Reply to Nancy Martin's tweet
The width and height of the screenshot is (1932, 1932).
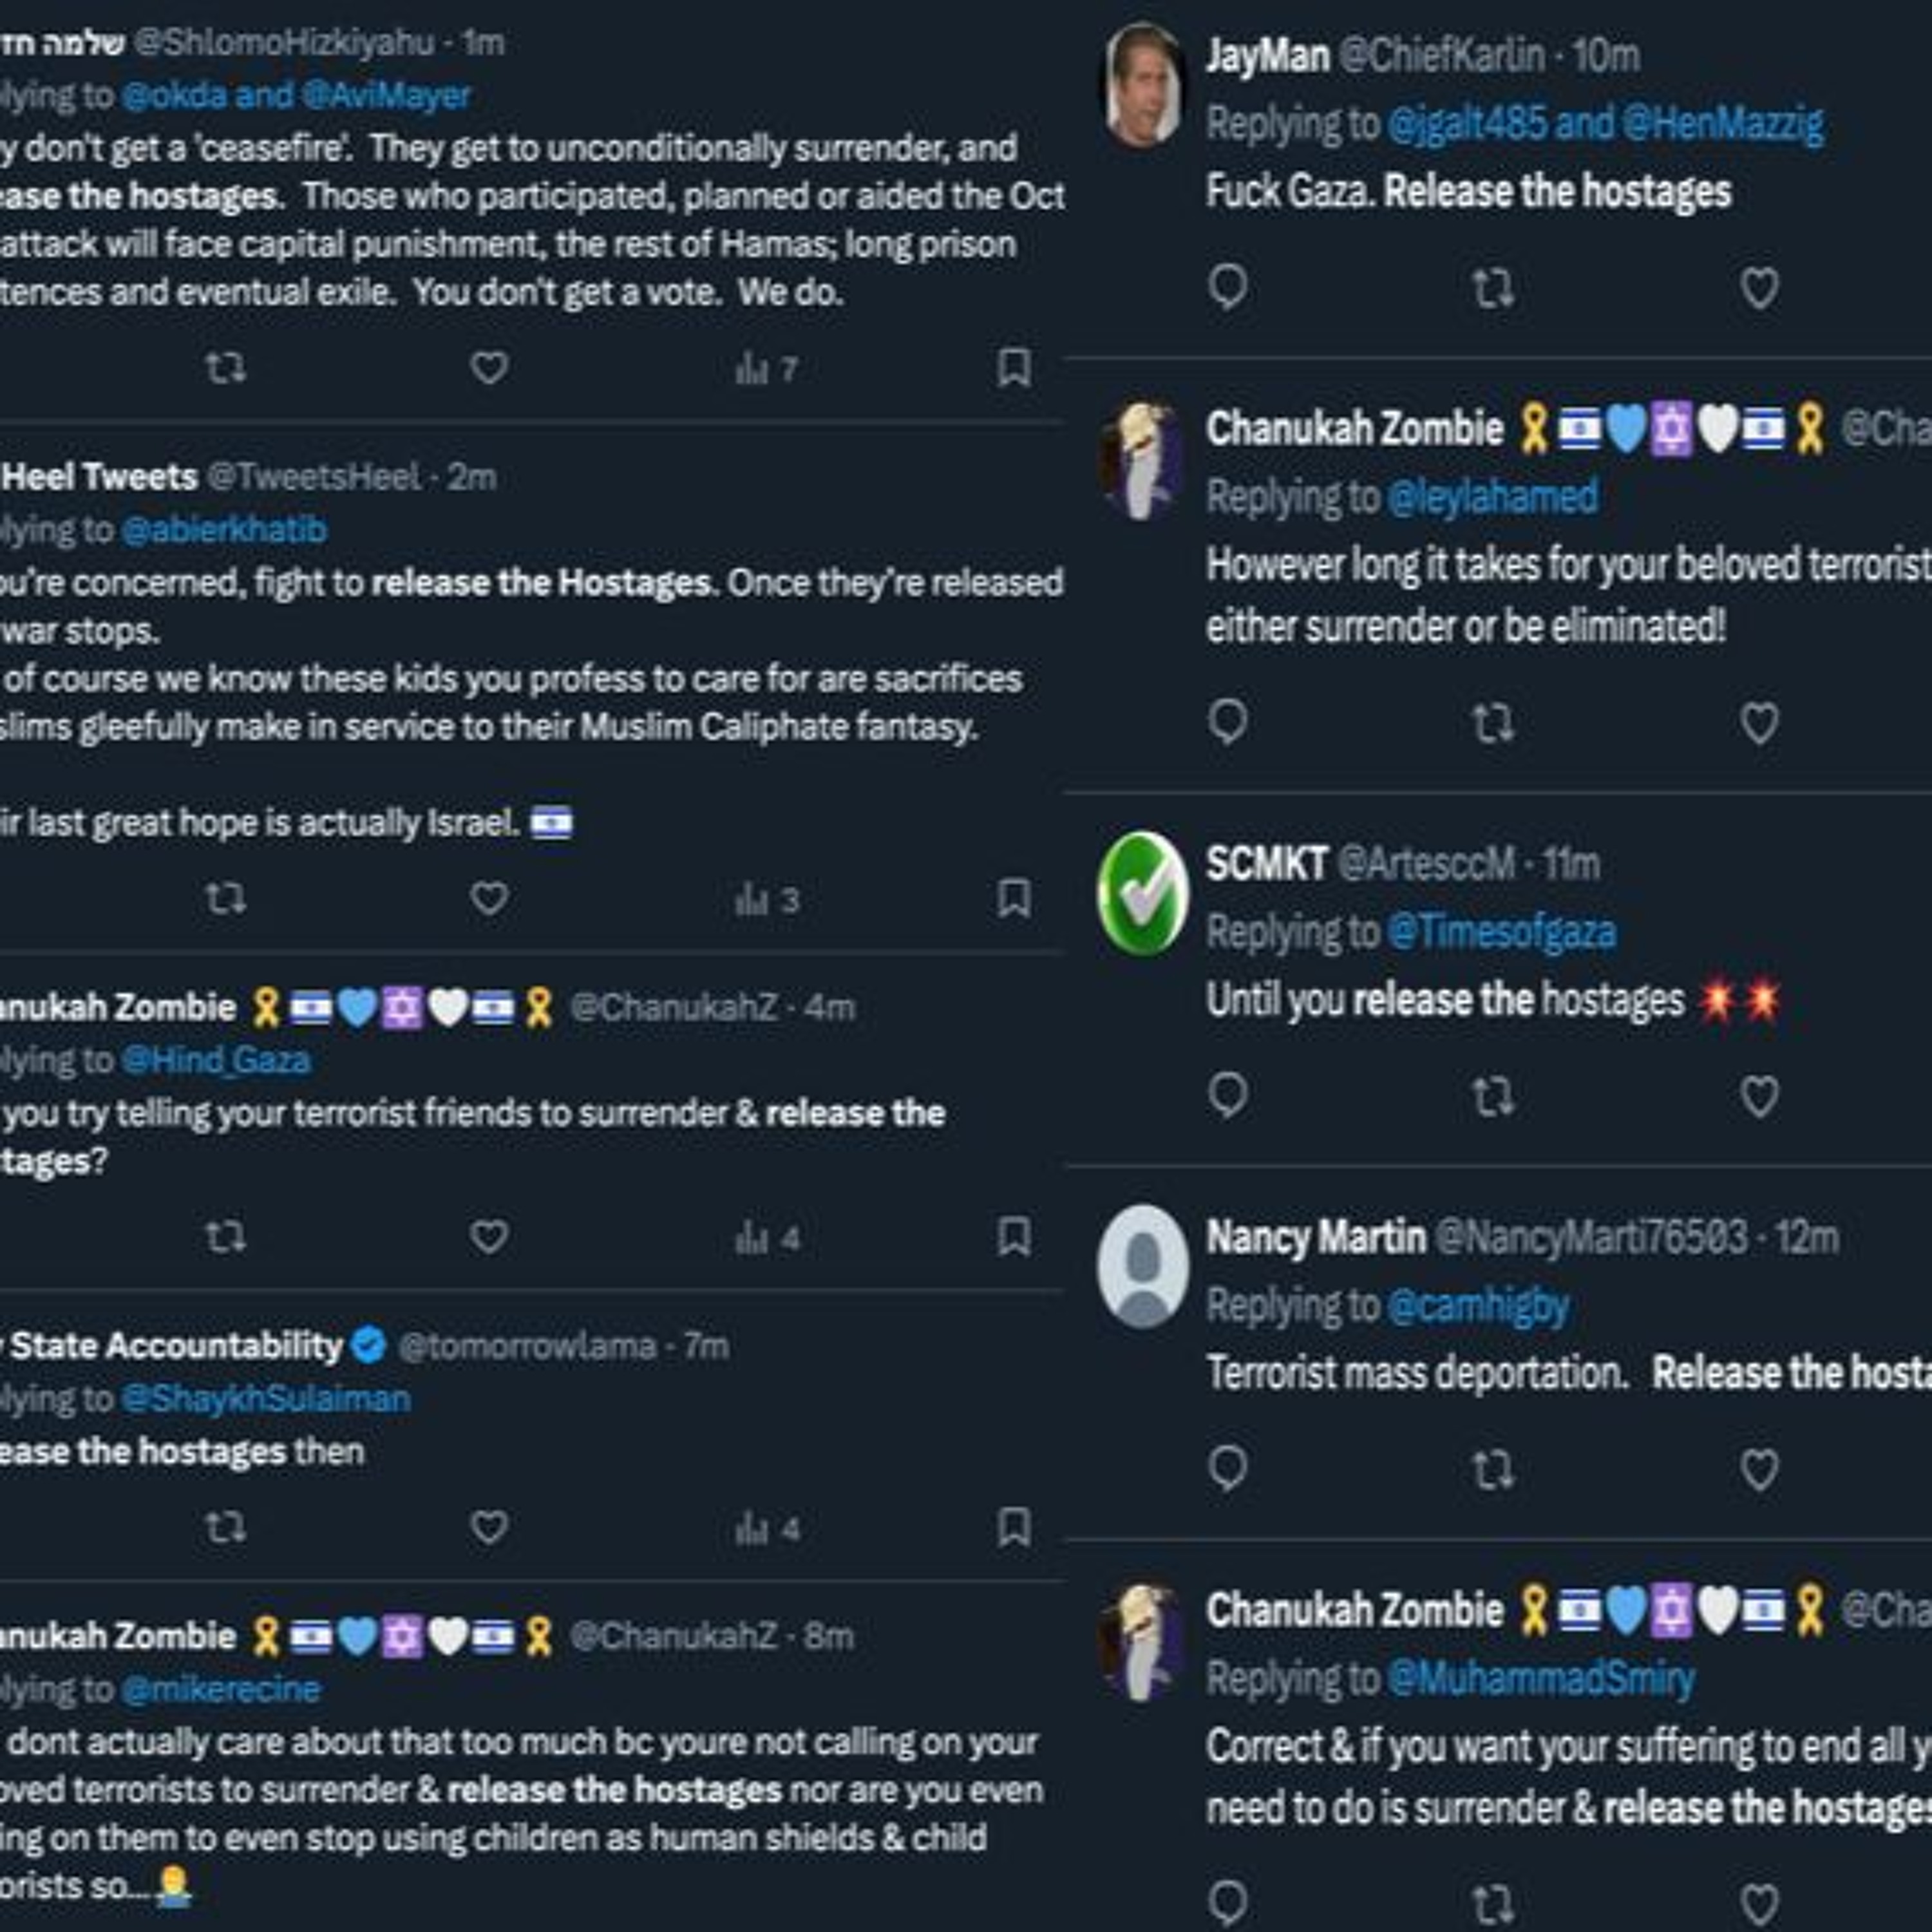(1227, 1468)
